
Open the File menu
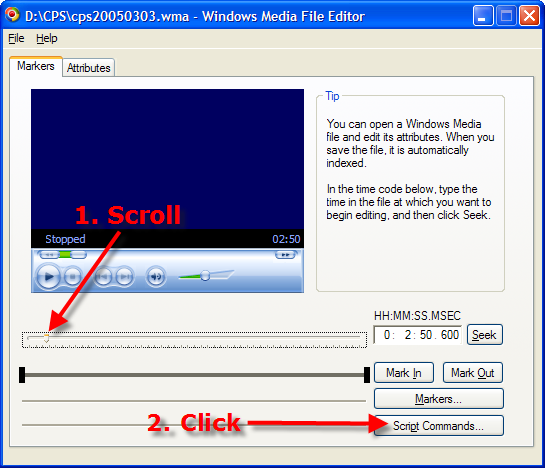[x=16, y=38]
